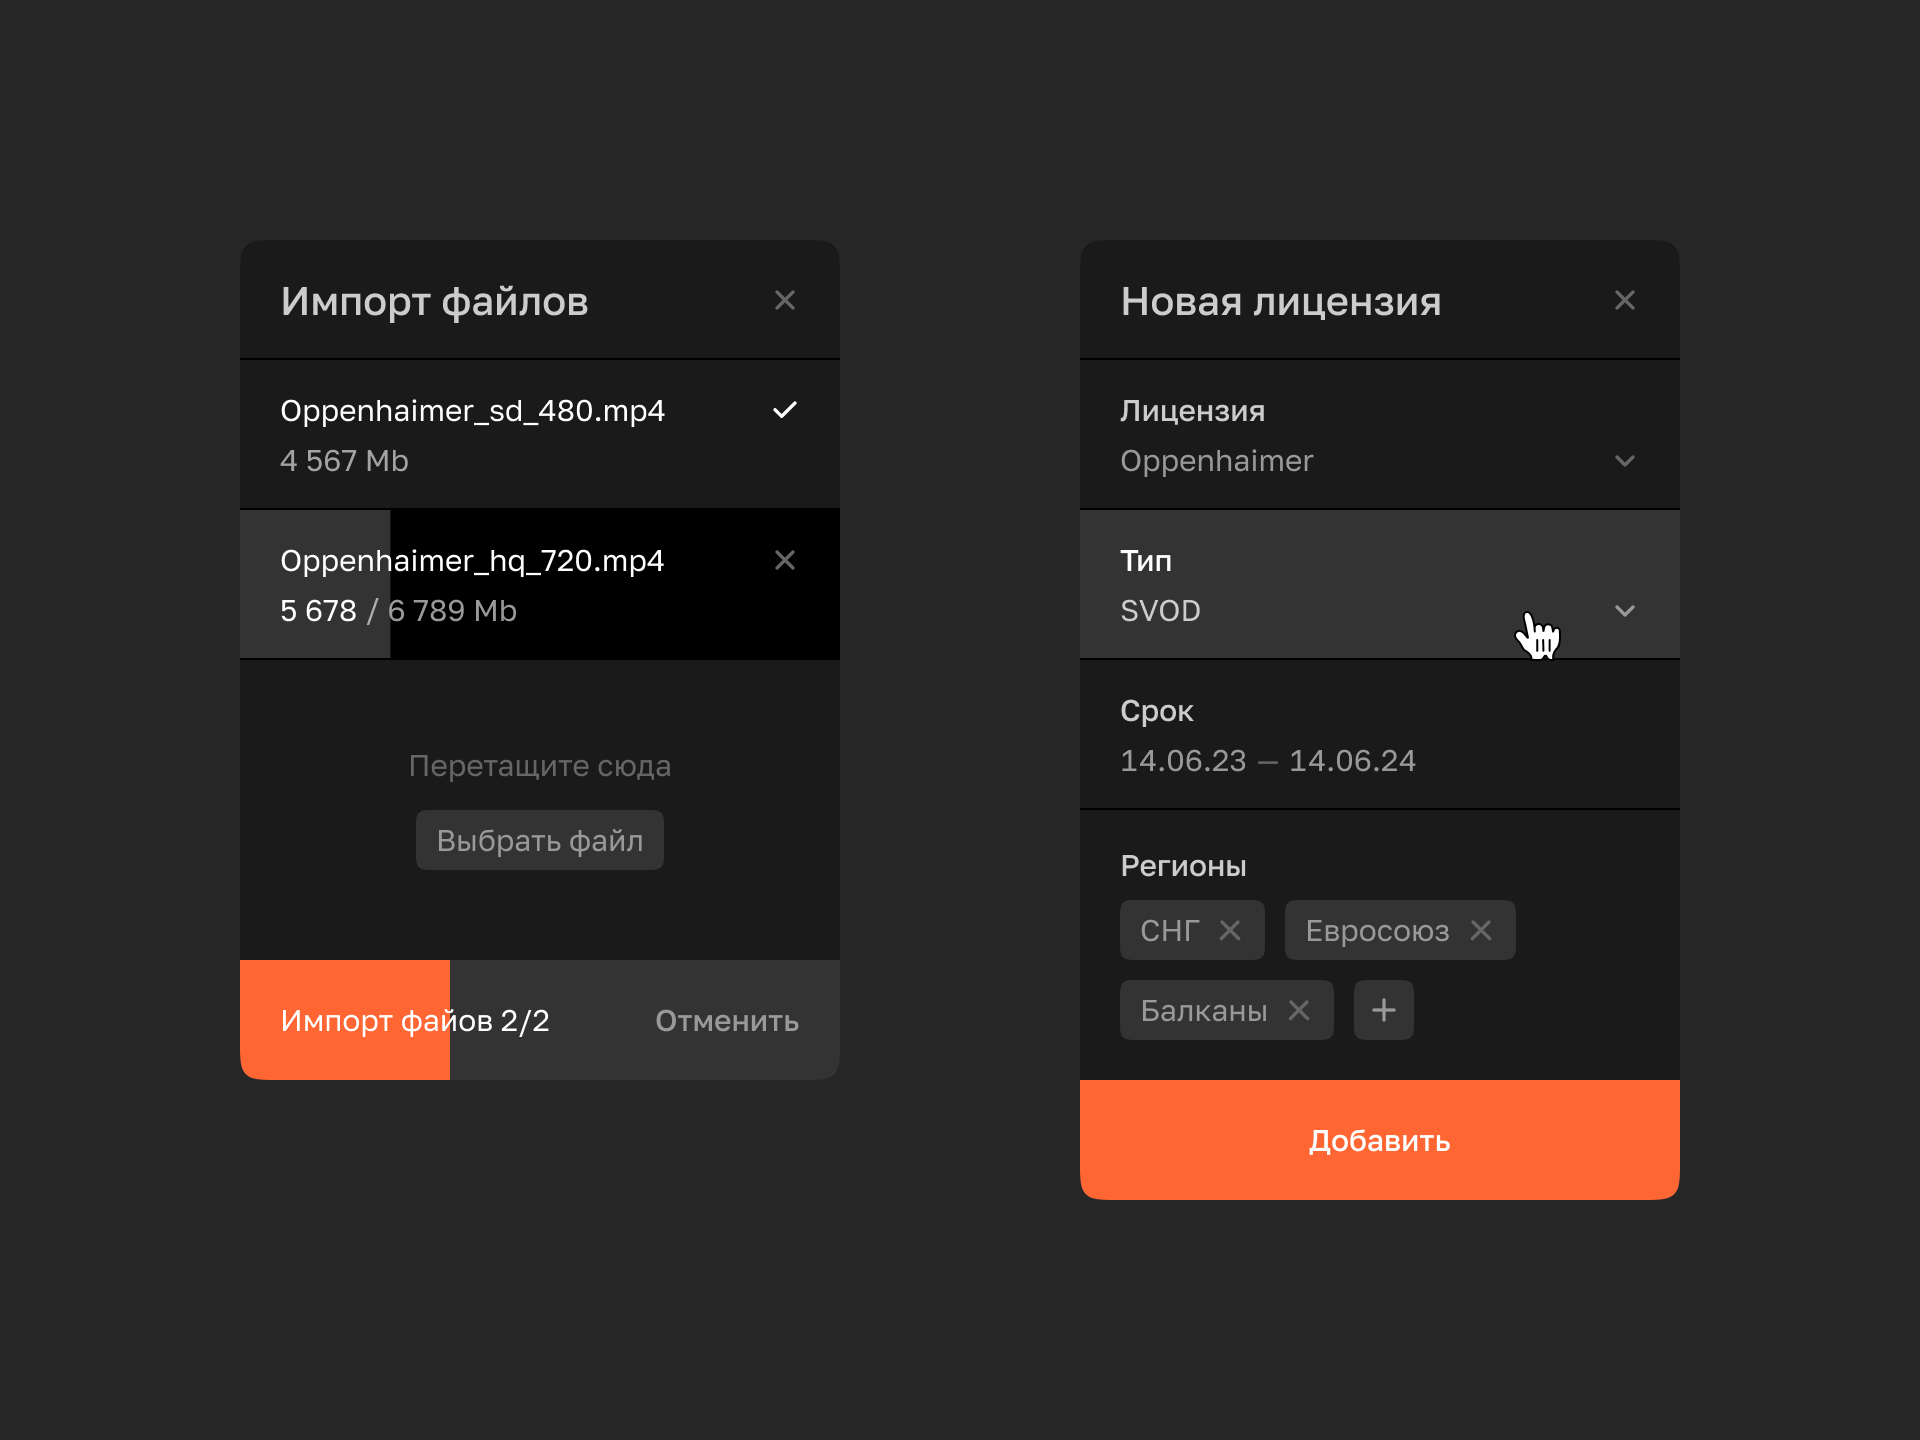The width and height of the screenshot is (1920, 1440).
Task: Click the Перетащите сюда drop zone
Action: coord(540,765)
